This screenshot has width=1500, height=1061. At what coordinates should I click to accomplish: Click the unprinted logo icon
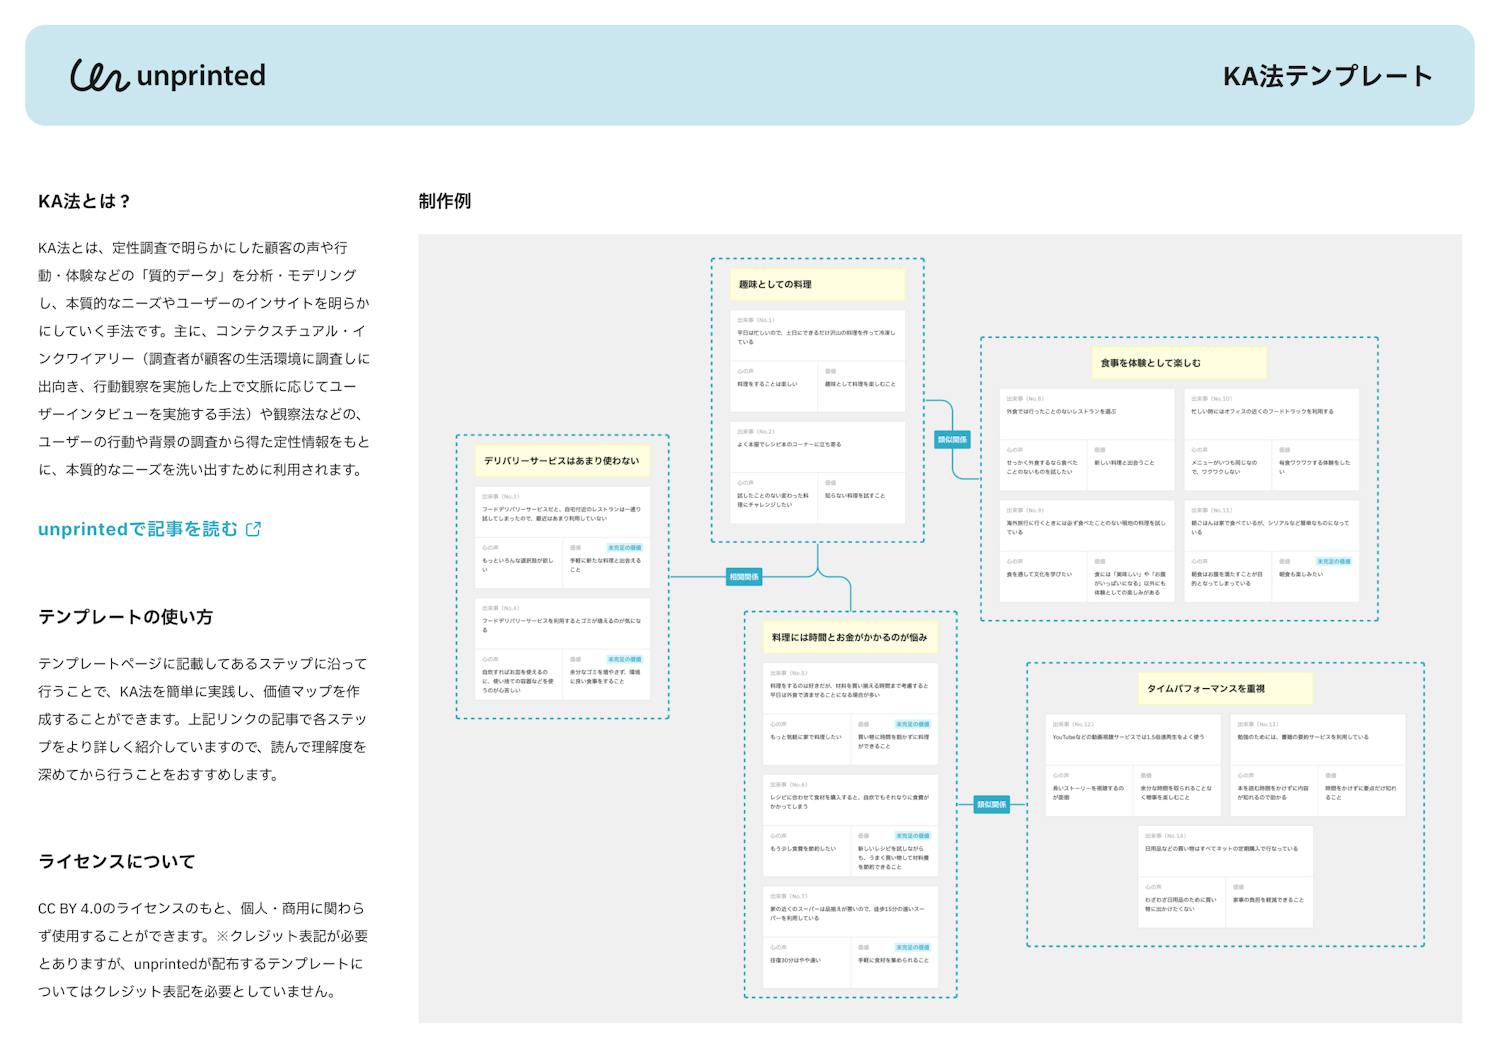tap(99, 76)
